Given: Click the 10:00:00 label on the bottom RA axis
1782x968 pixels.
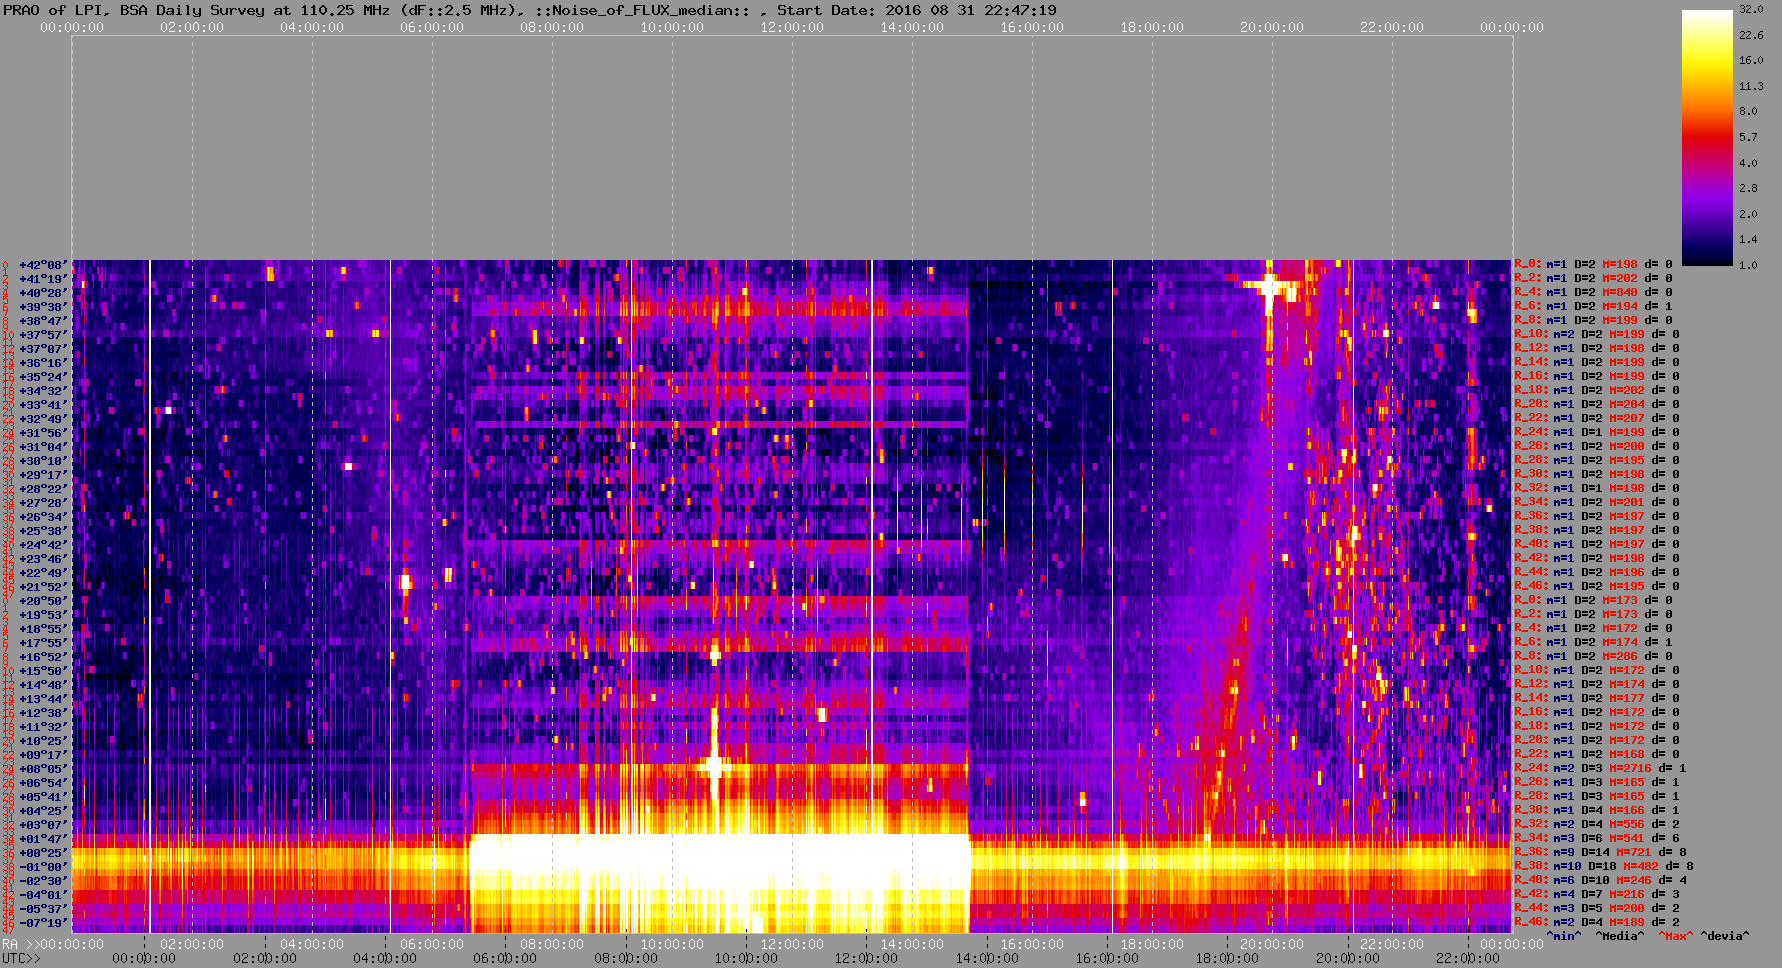Looking at the screenshot, I should (672, 944).
